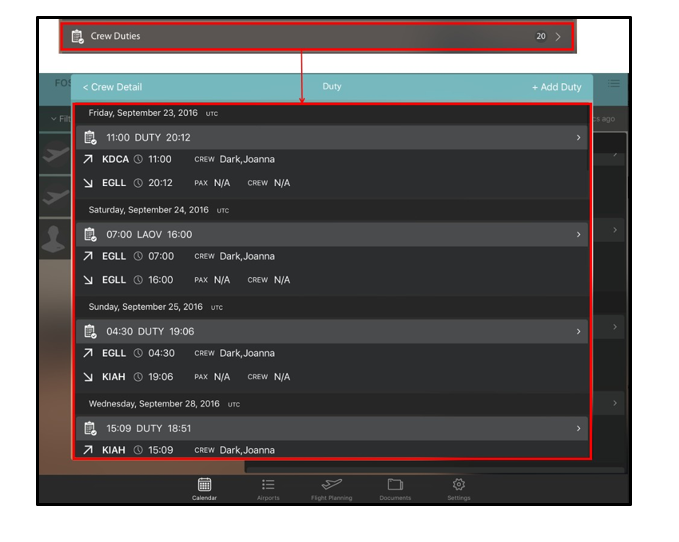Tap the + Add Duty button
Screen dimensions: 679x542
556,87
